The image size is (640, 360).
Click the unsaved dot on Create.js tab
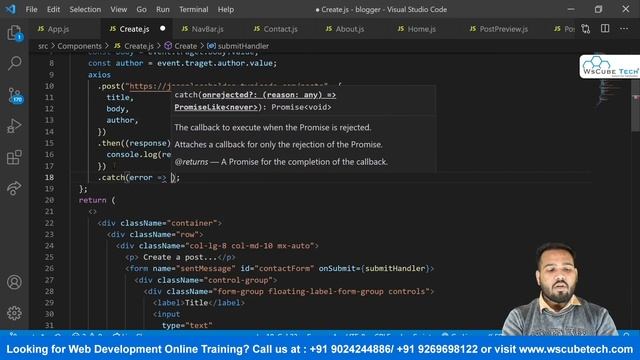pyautogui.click(x=163, y=29)
